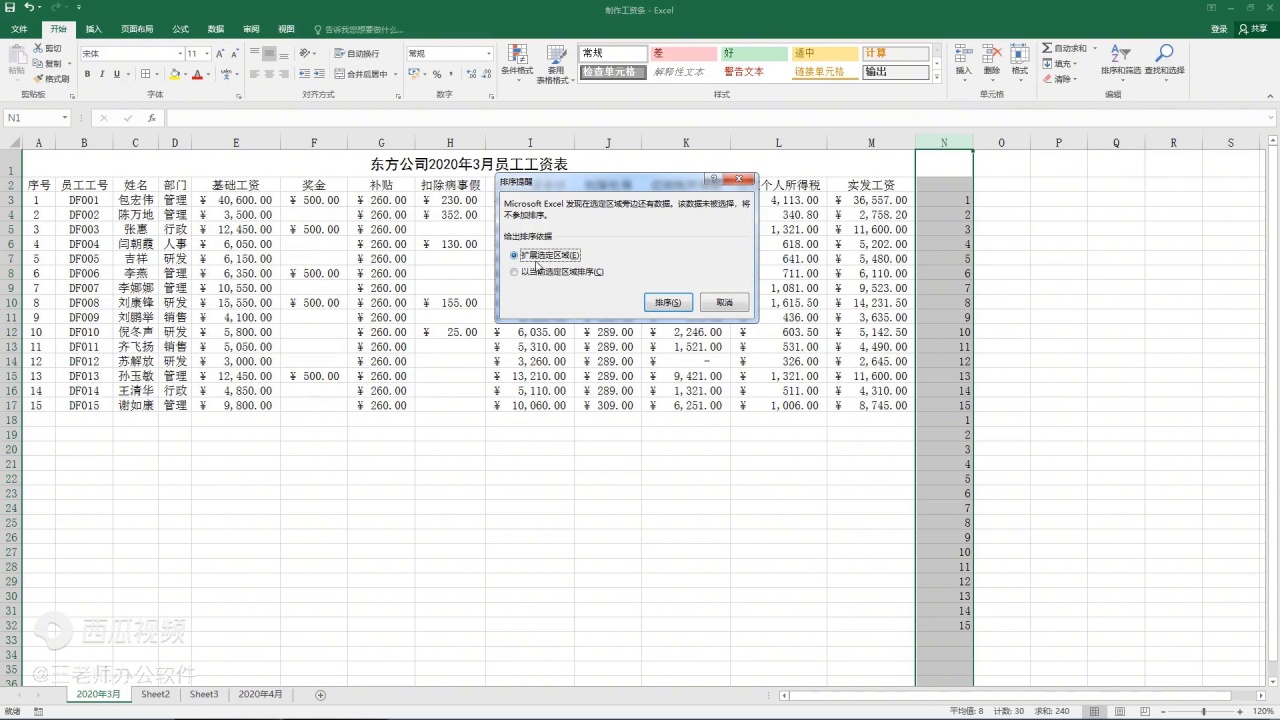This screenshot has width=1280, height=720.
Task: Decrease font size with smaller A icon
Action: [x=234, y=53]
